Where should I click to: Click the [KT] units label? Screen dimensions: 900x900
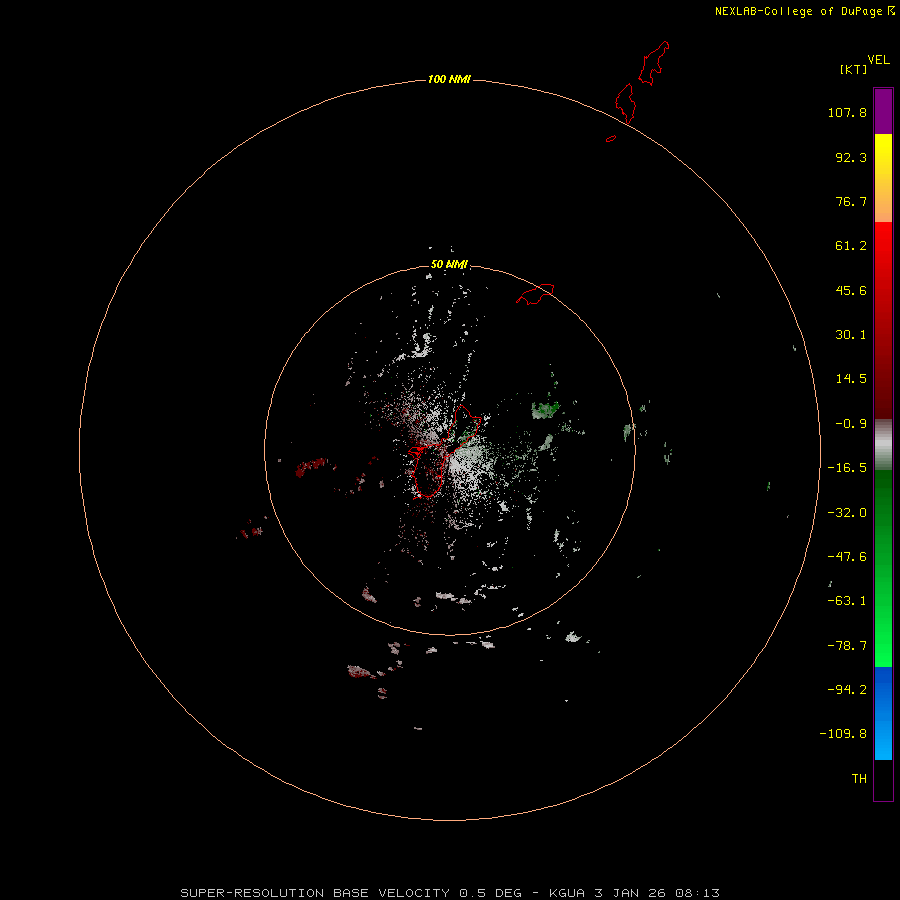[854, 69]
